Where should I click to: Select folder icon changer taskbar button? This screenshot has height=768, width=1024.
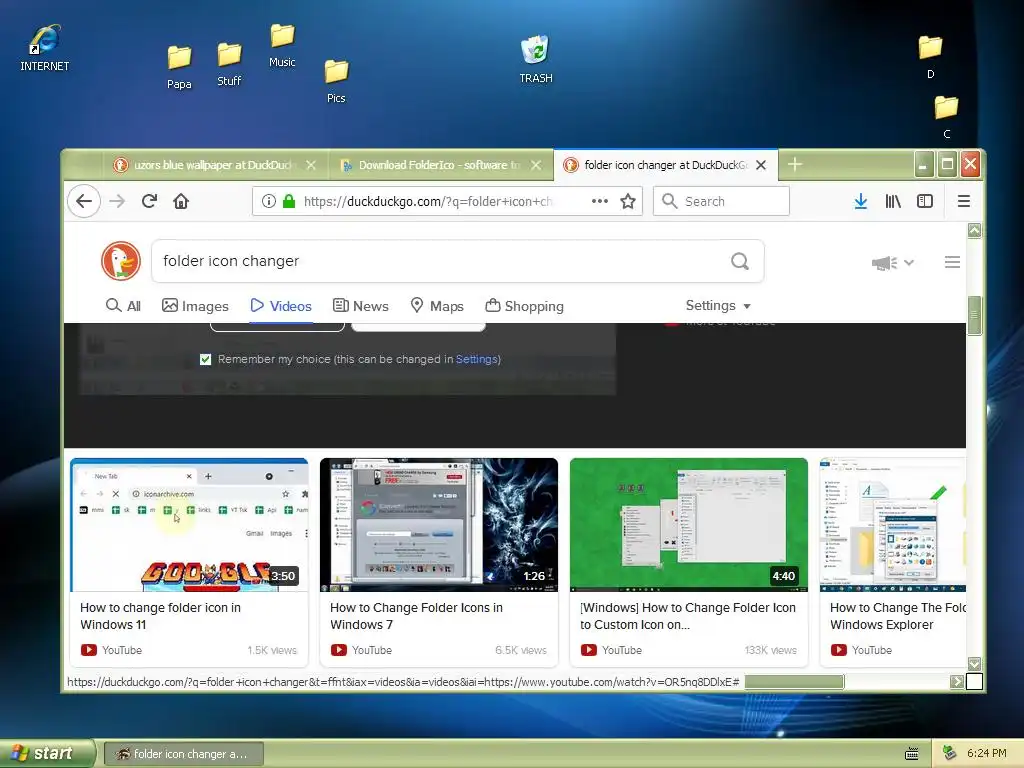184,754
